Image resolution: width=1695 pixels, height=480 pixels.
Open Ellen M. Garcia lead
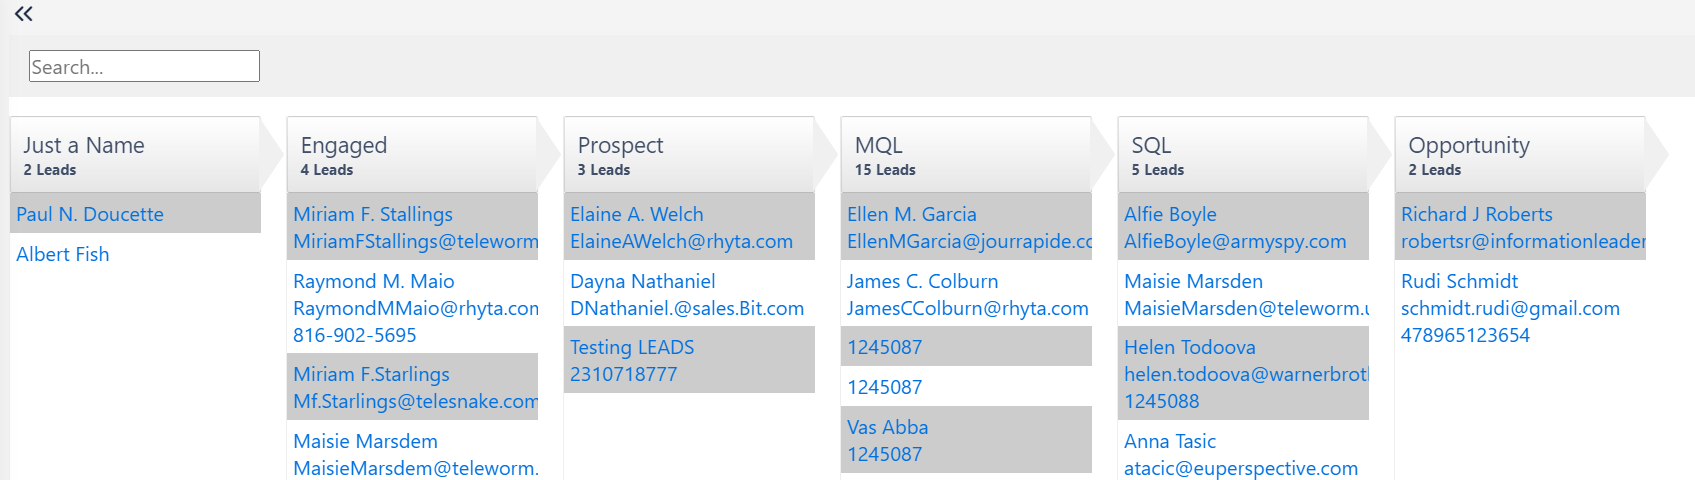[x=912, y=214]
